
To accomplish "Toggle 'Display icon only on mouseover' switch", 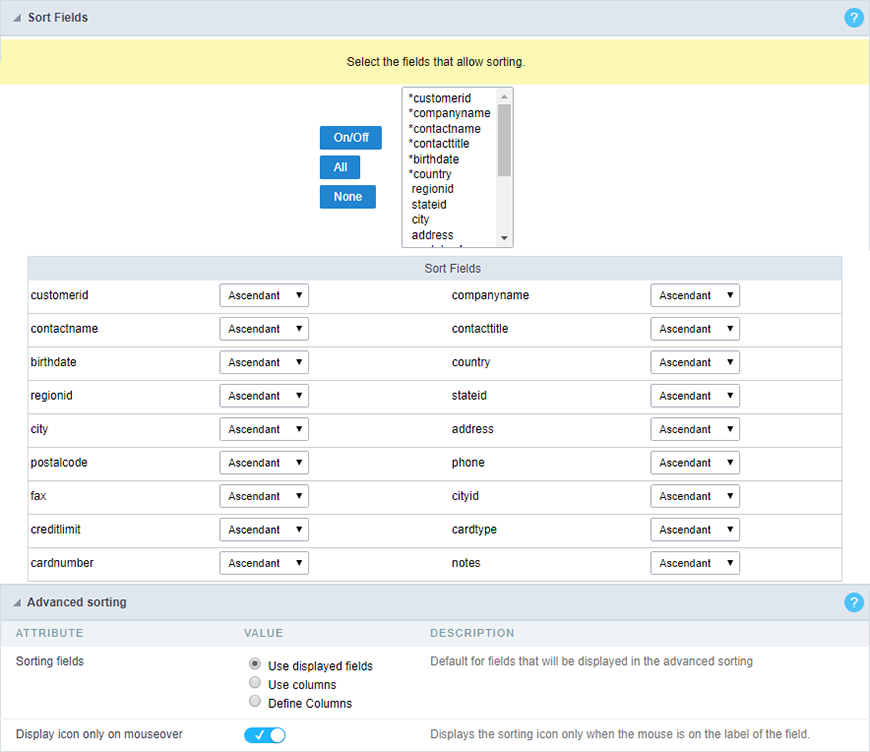I will (265, 735).
